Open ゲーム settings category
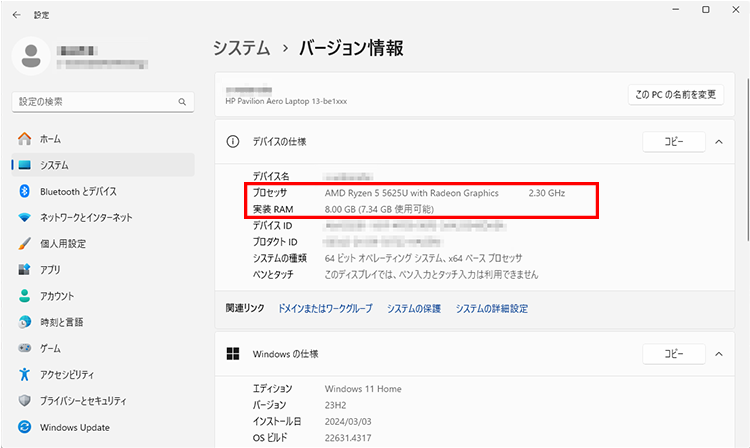750x448 pixels. (103, 348)
